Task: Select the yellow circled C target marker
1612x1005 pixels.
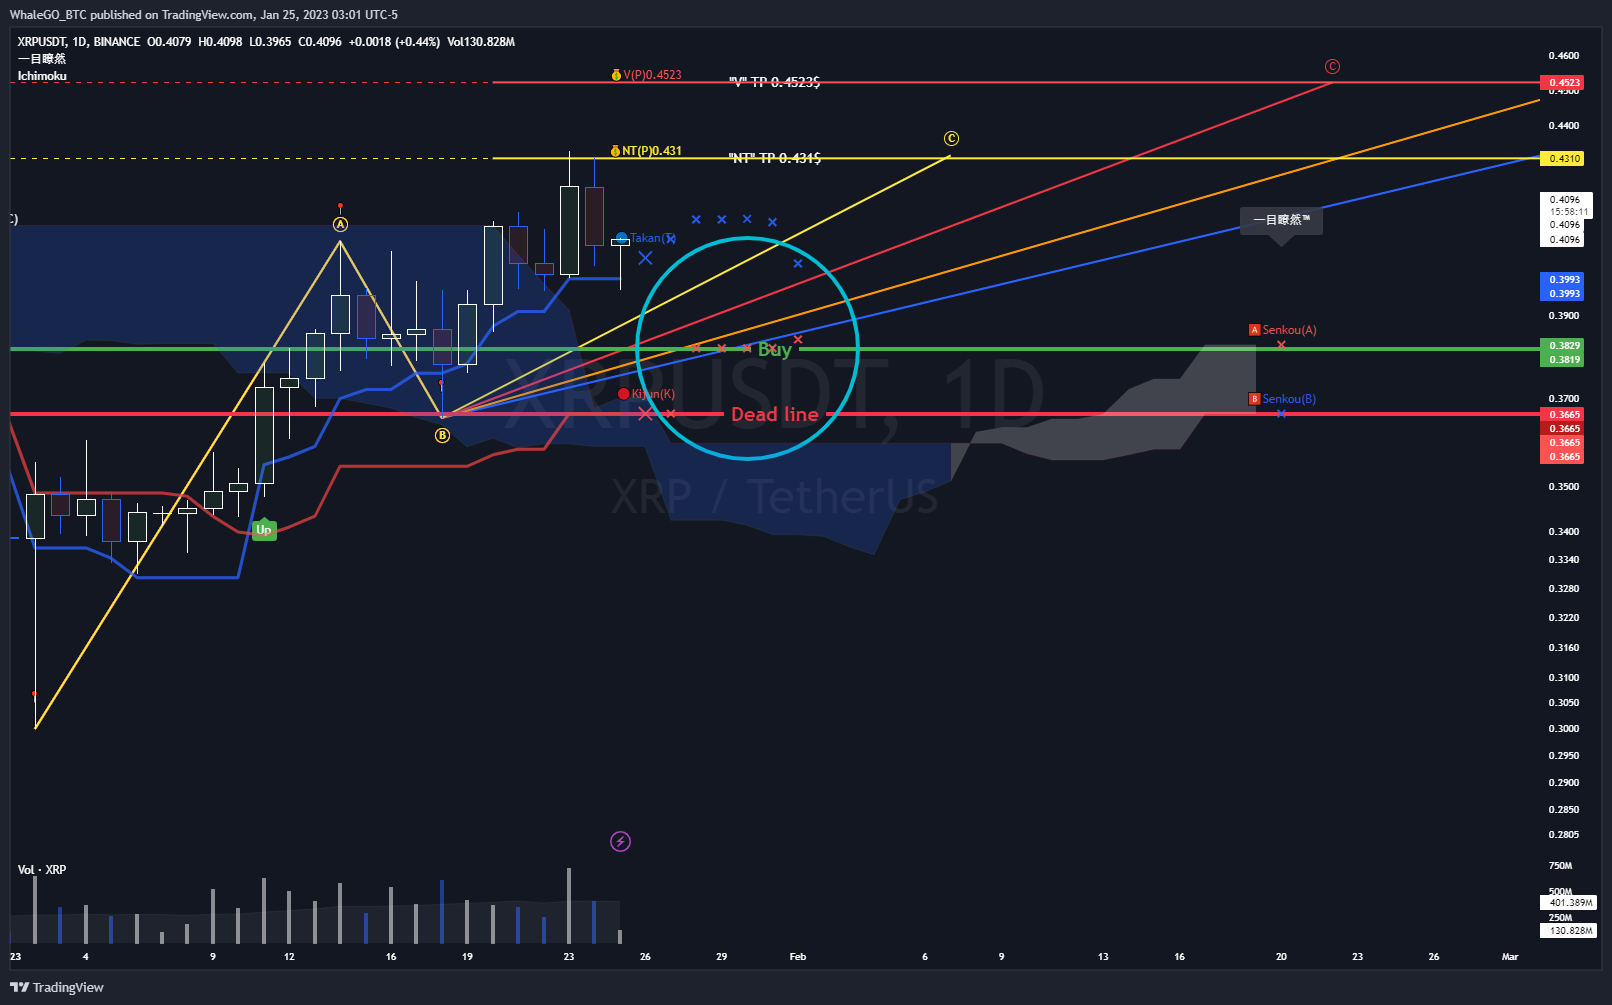Action: tap(951, 139)
